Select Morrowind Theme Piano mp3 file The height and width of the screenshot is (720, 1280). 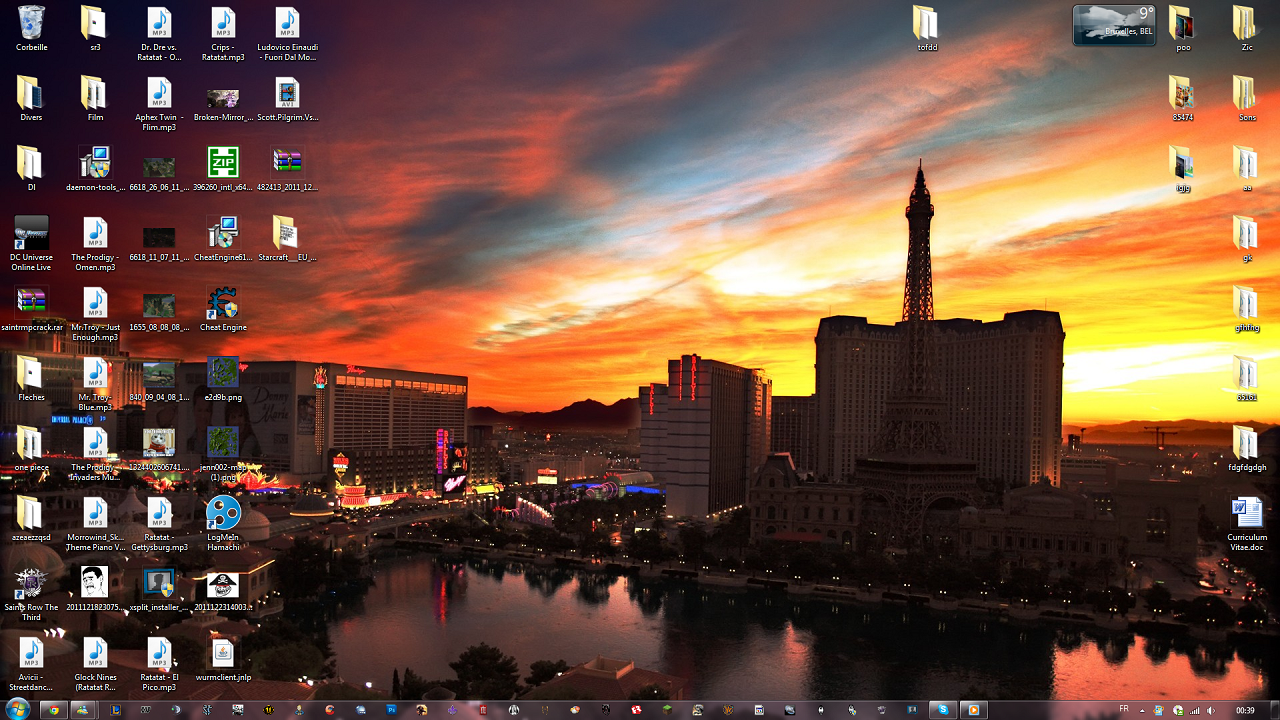click(x=95, y=523)
